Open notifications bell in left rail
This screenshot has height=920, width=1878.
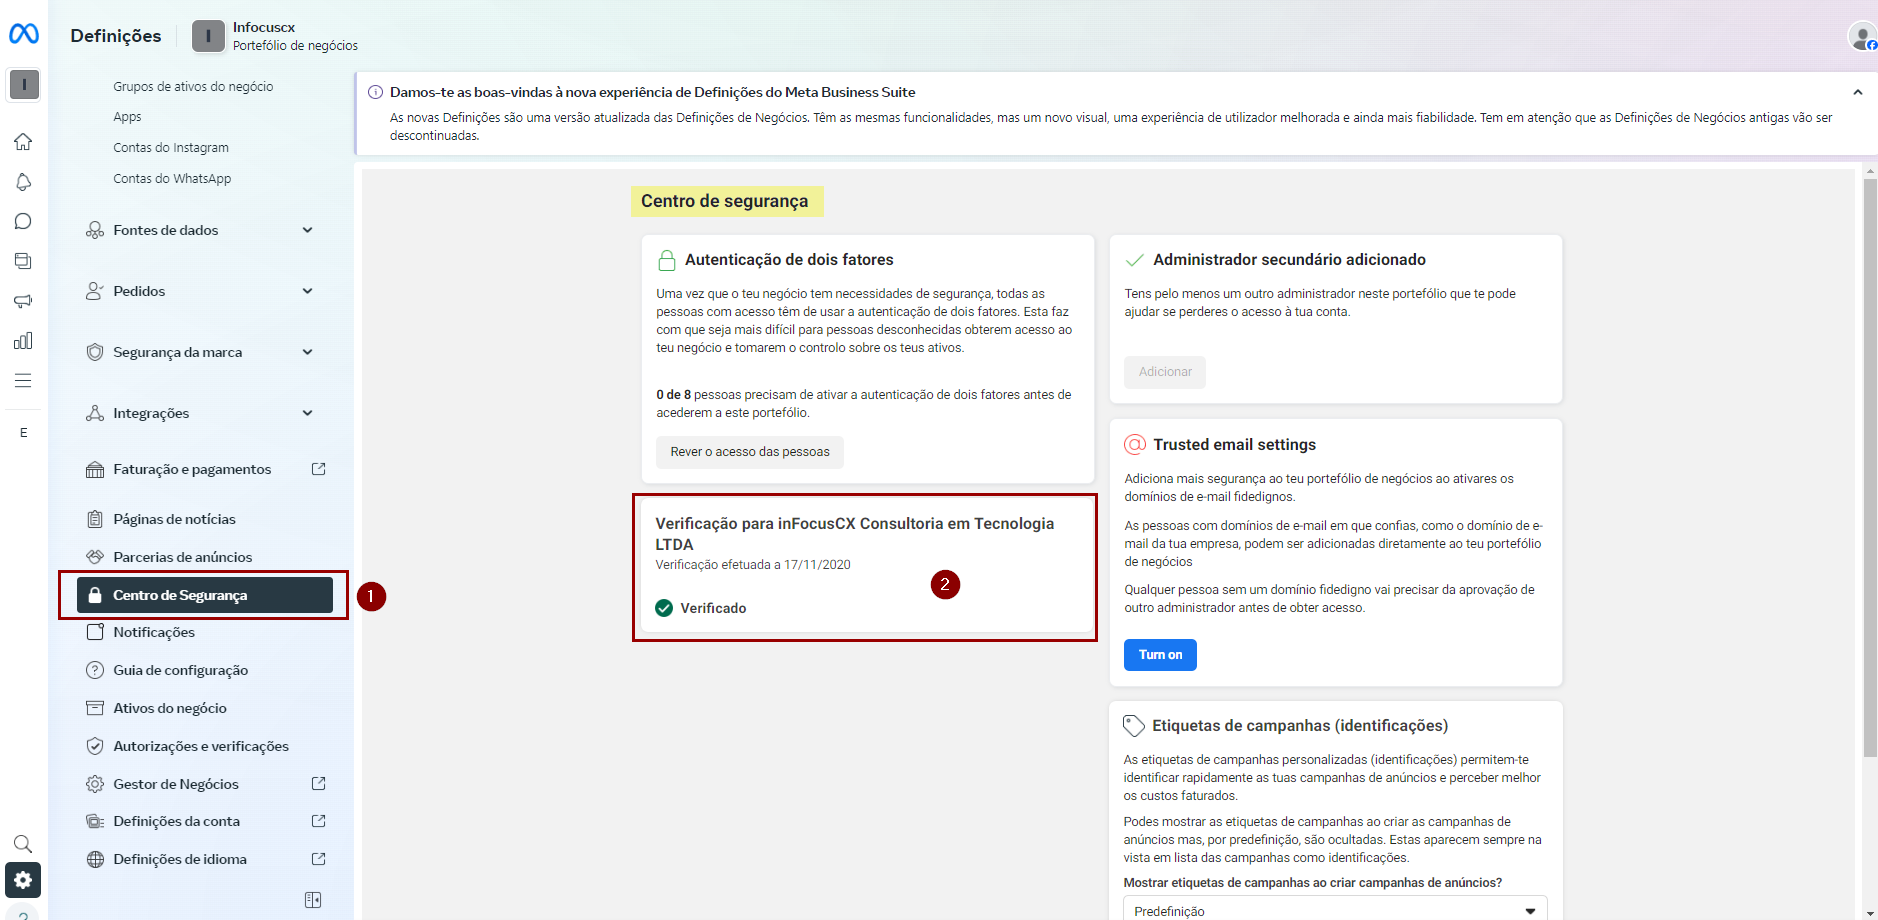pos(23,182)
